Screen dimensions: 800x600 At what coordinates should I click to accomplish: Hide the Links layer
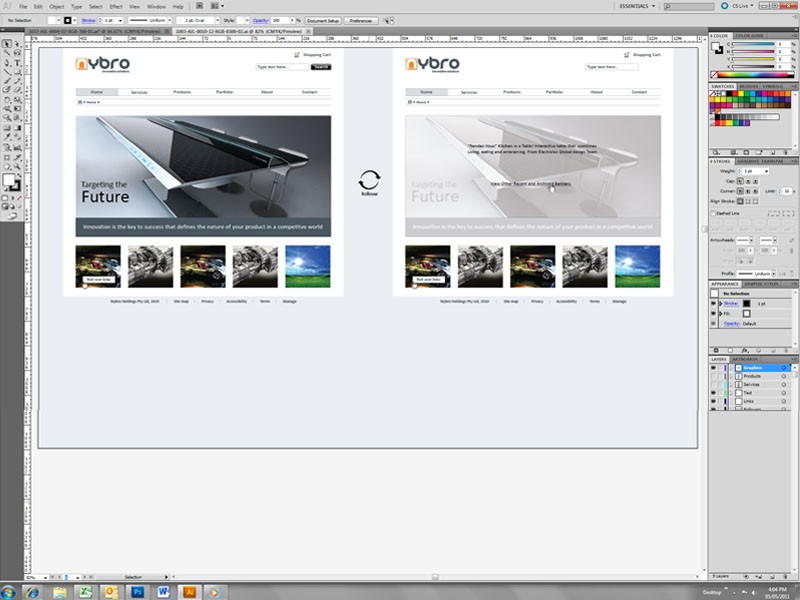713,401
